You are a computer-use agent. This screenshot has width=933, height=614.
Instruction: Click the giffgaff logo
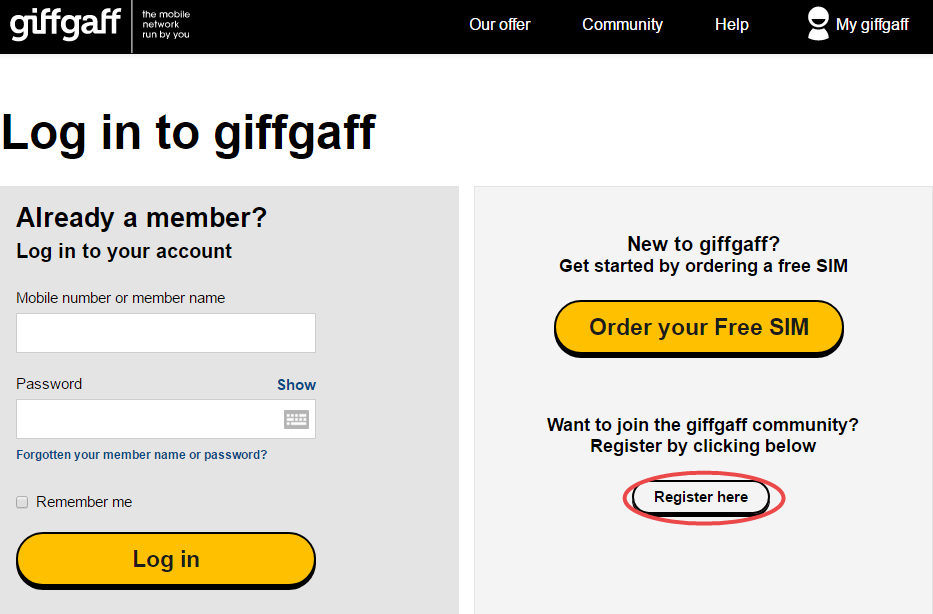(x=65, y=24)
